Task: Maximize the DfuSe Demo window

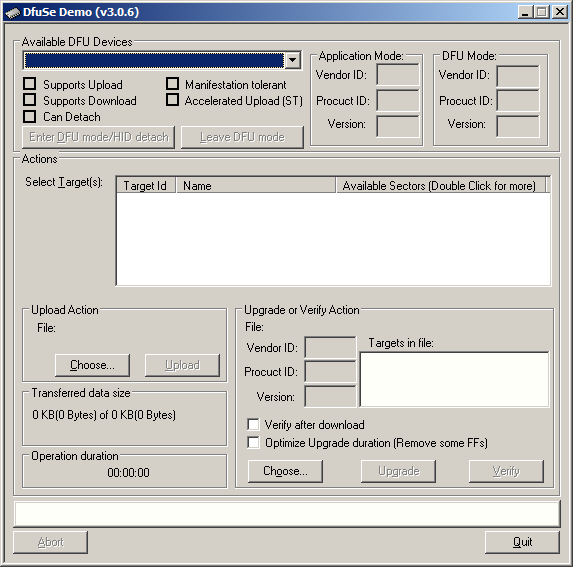Action: (542, 12)
